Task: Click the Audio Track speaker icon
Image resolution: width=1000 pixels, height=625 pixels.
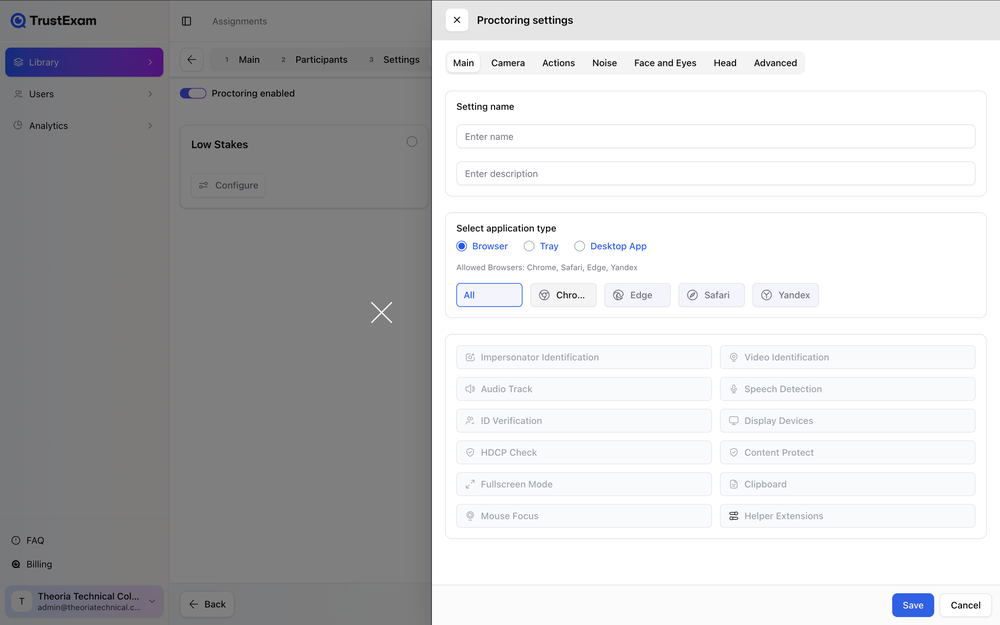Action: [x=470, y=389]
